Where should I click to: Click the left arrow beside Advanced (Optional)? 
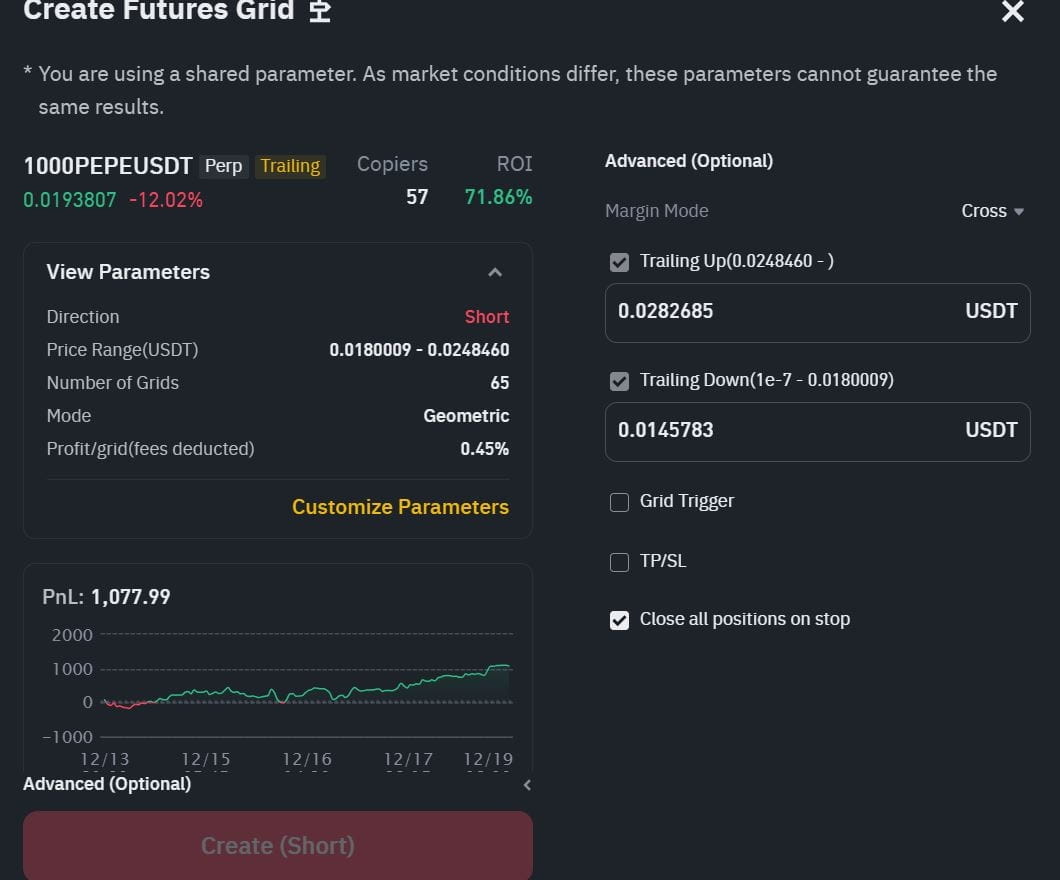pyautogui.click(x=527, y=785)
